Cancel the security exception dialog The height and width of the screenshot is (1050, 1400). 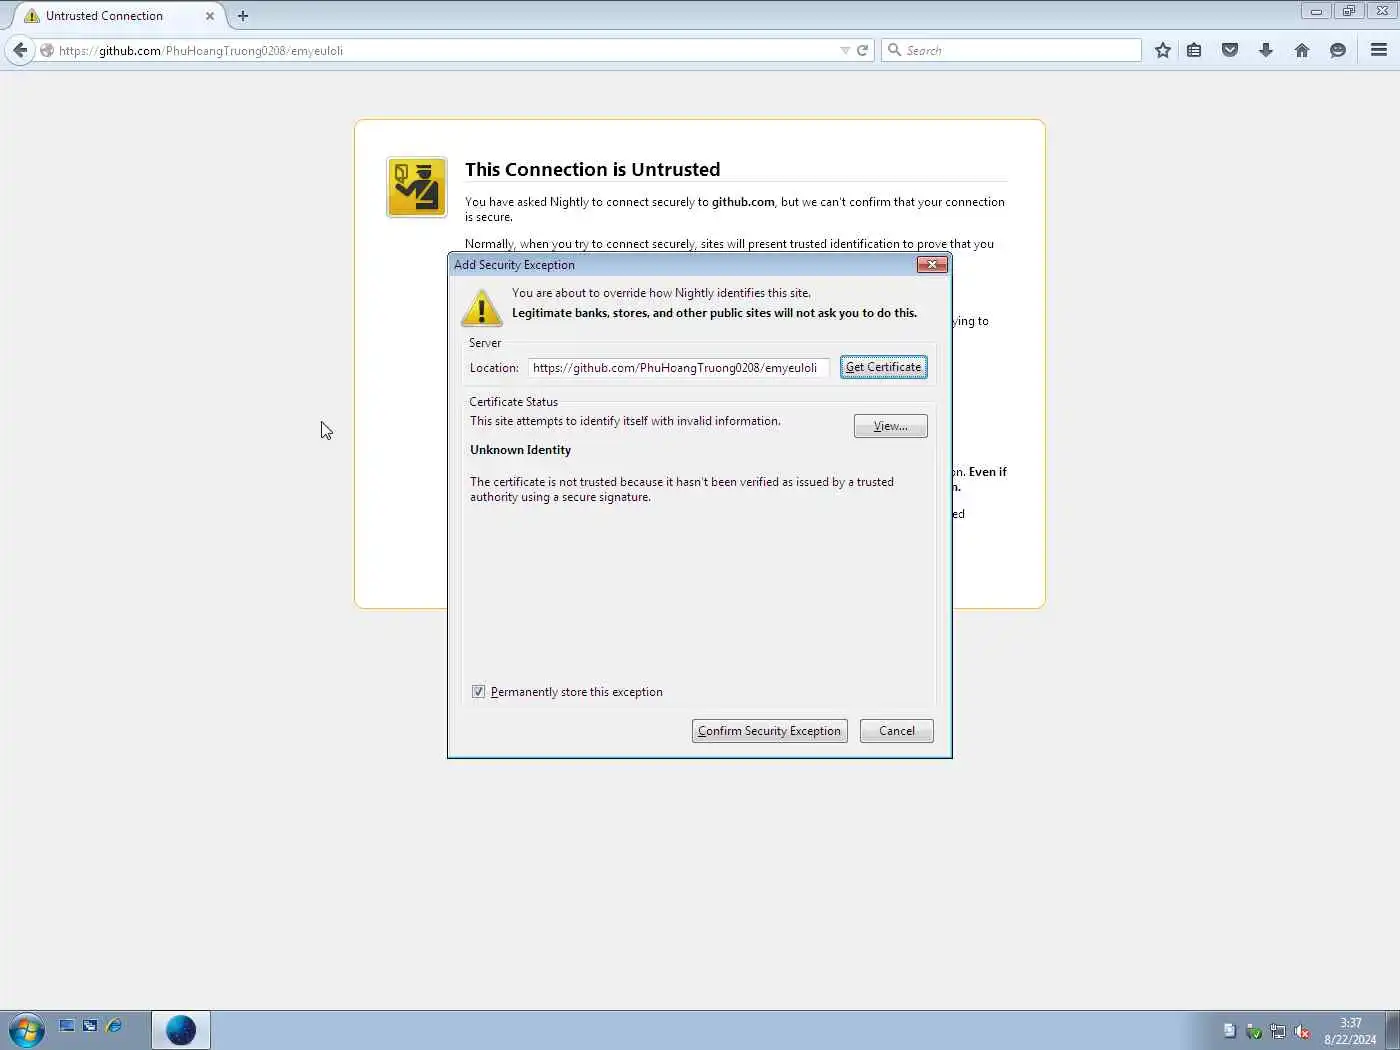point(897,731)
